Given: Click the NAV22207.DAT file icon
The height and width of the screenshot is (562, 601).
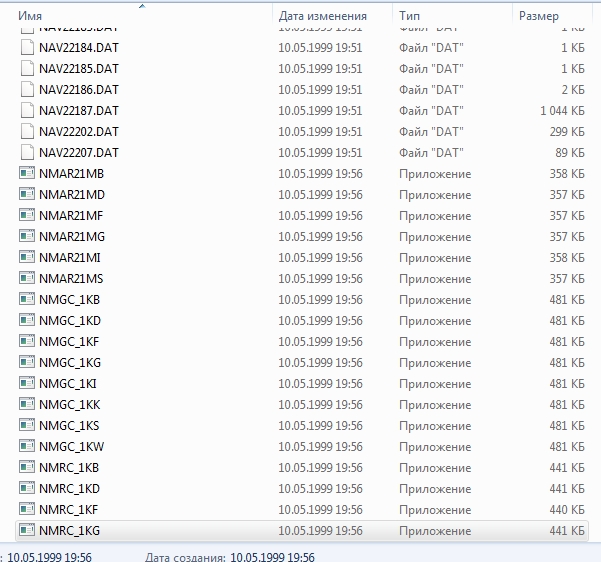Looking at the screenshot, I should 27,153.
